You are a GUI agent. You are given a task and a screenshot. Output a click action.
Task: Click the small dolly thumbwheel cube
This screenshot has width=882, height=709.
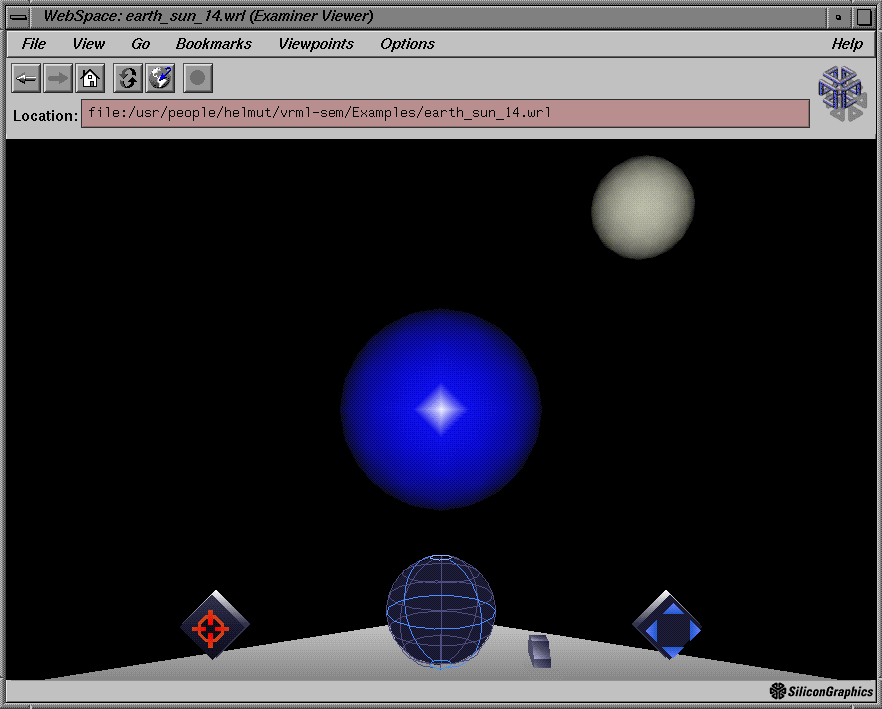point(539,651)
